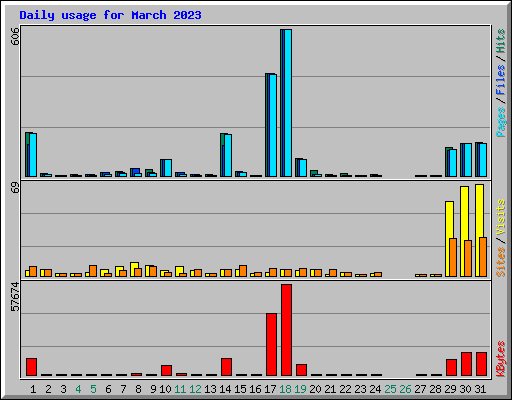
Task: Click the Files legend label
Action: [x=501, y=79]
